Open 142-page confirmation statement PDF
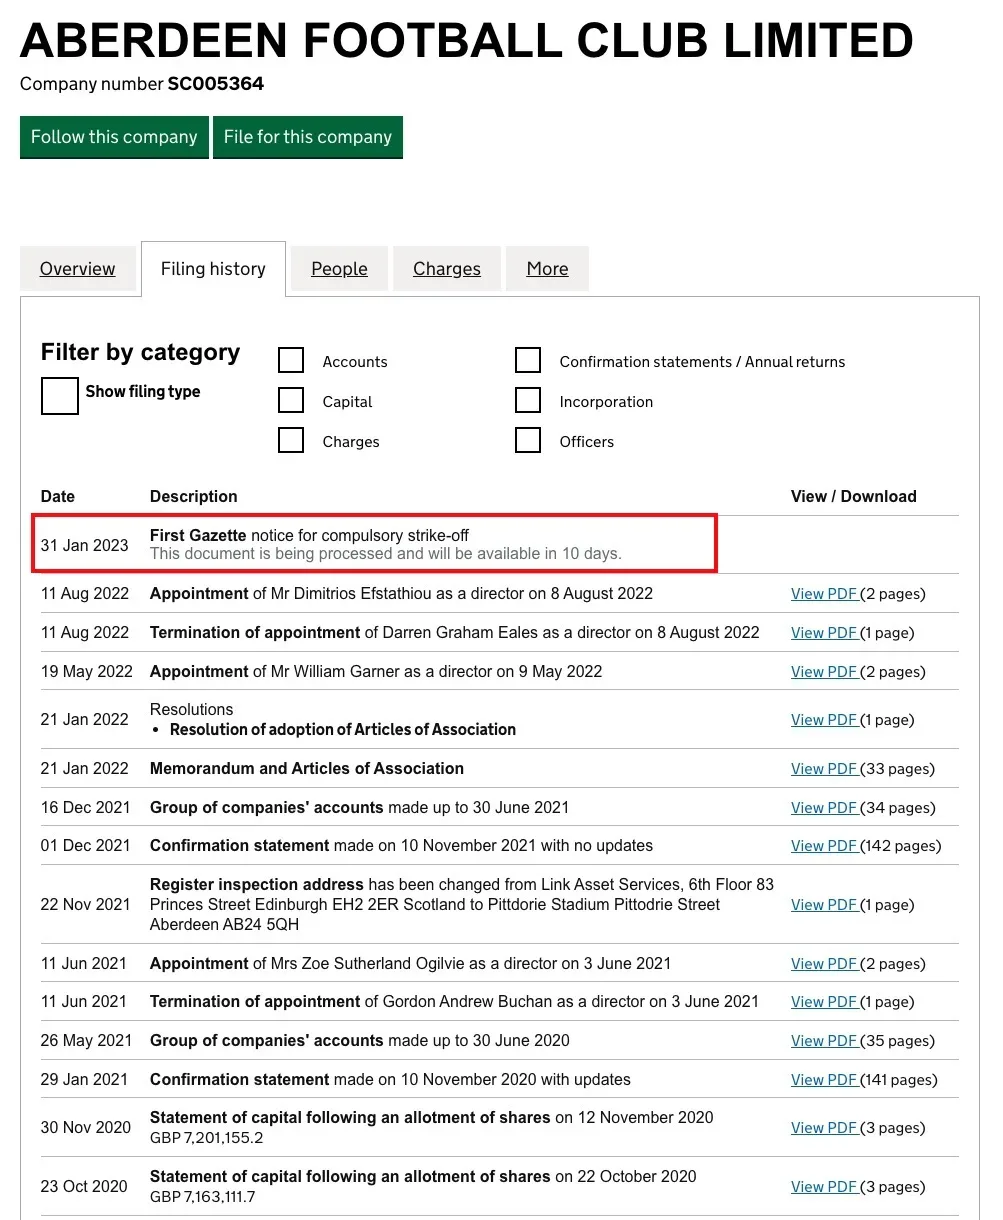 [x=824, y=846]
